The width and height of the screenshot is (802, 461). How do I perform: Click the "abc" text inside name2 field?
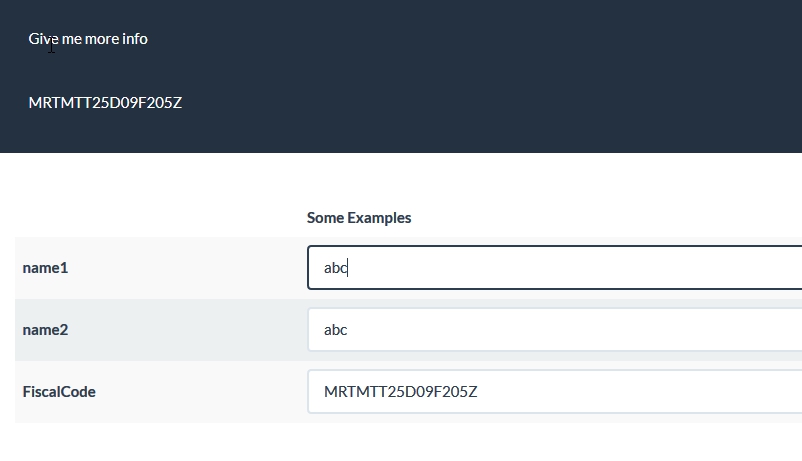[x=335, y=330]
